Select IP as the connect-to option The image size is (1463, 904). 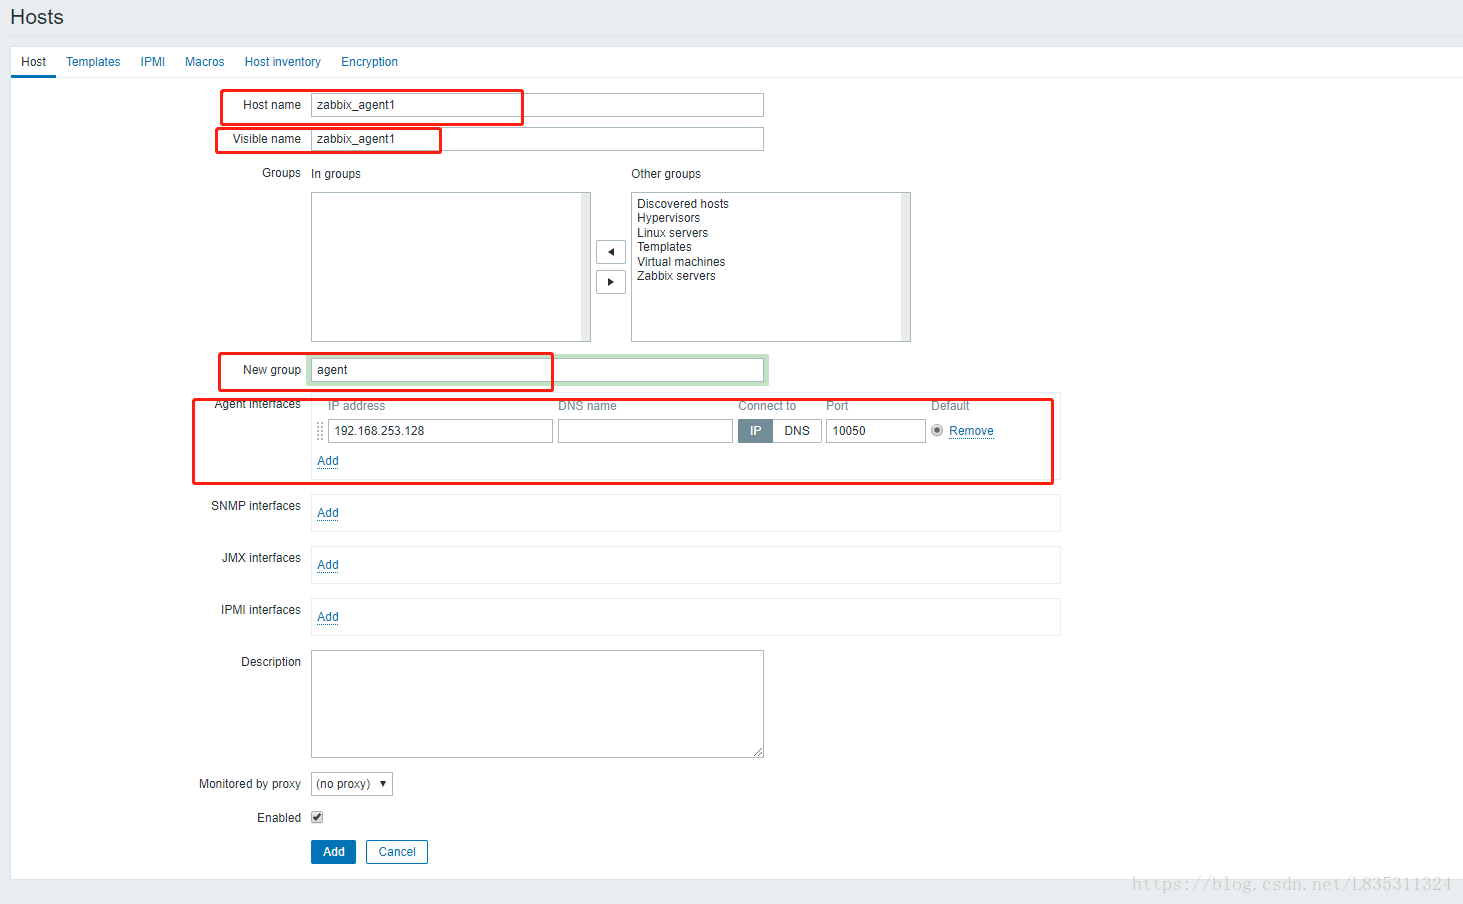point(755,431)
